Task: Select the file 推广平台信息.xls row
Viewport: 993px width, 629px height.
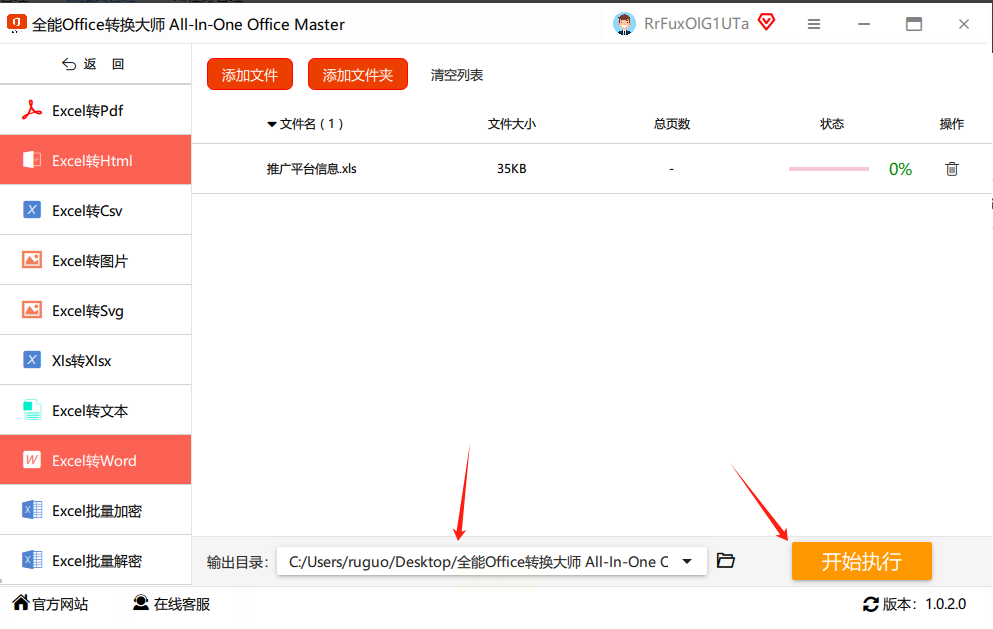Action: pos(591,168)
